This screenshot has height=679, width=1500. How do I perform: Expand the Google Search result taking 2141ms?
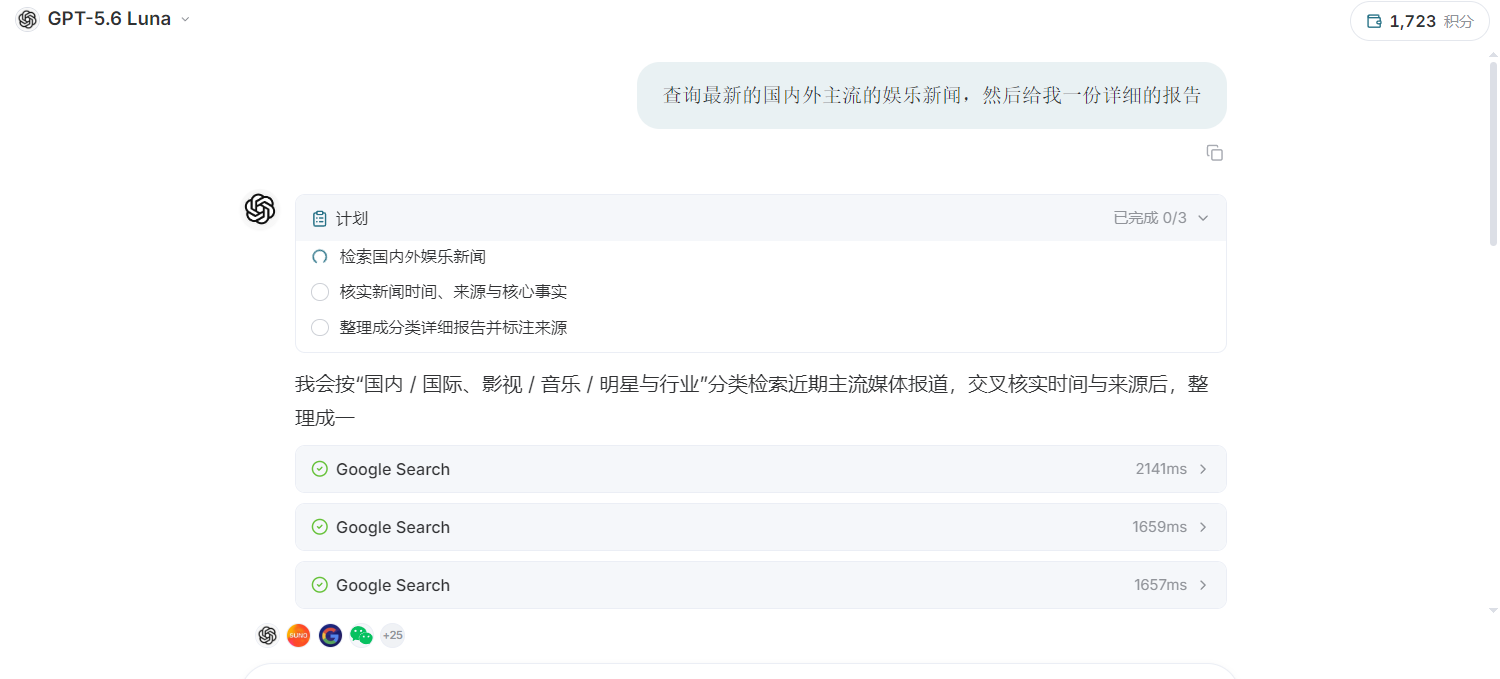pyautogui.click(x=760, y=469)
